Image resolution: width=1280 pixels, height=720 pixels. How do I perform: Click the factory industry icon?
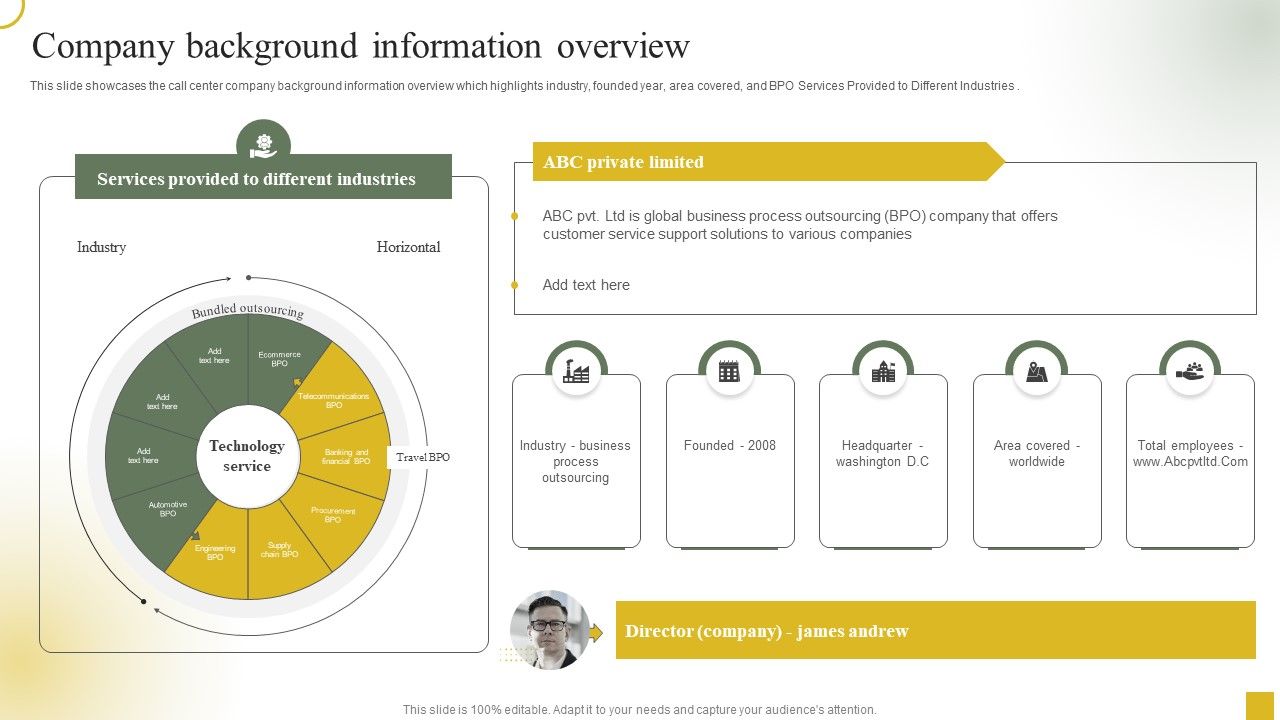(576, 372)
